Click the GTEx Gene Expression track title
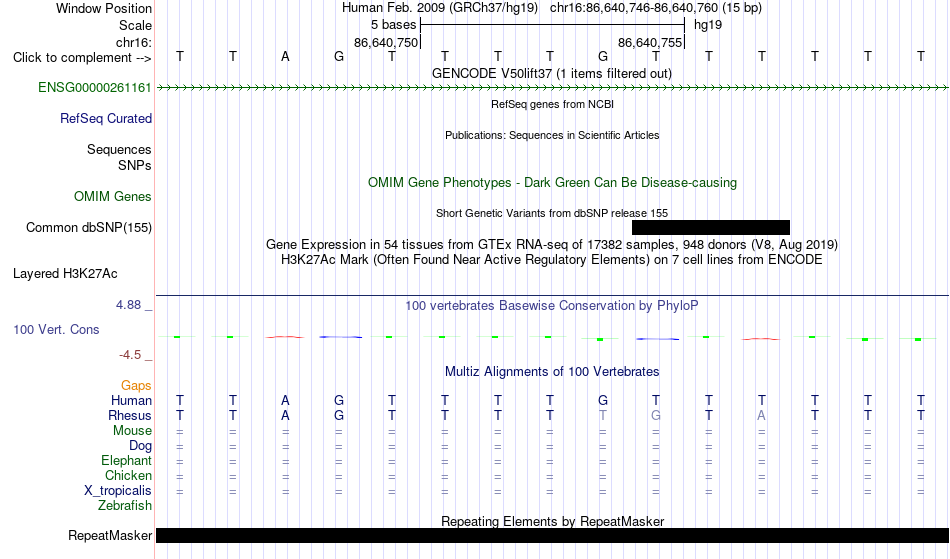 tap(552, 245)
